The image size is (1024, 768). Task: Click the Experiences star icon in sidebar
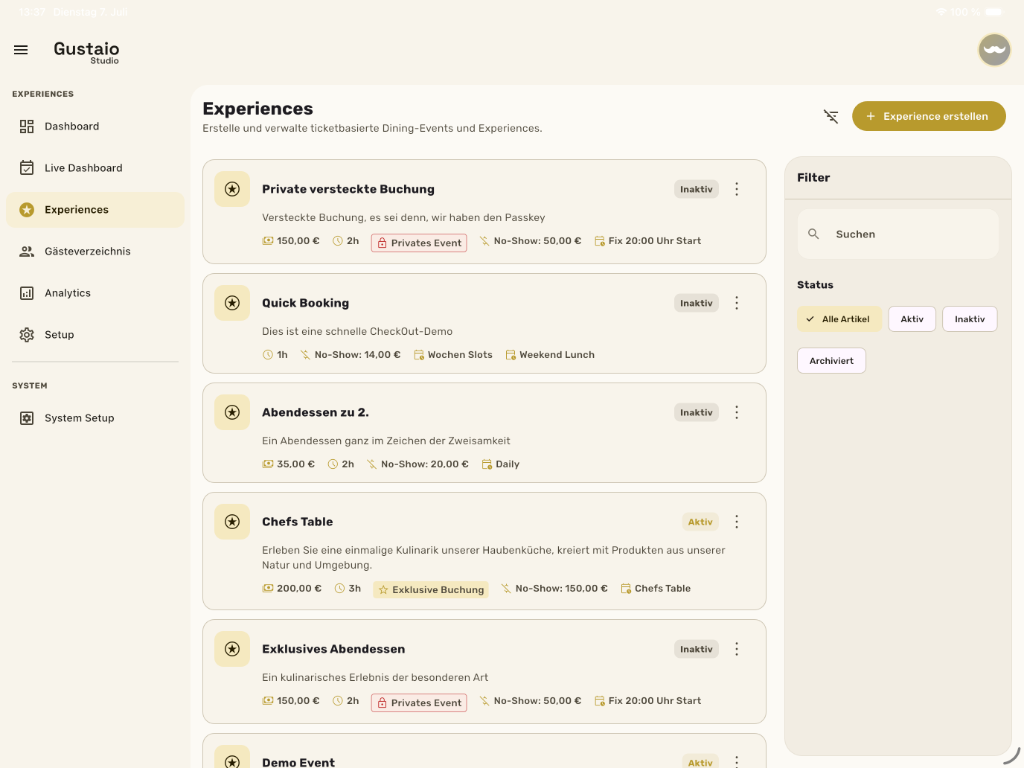click(x=27, y=210)
